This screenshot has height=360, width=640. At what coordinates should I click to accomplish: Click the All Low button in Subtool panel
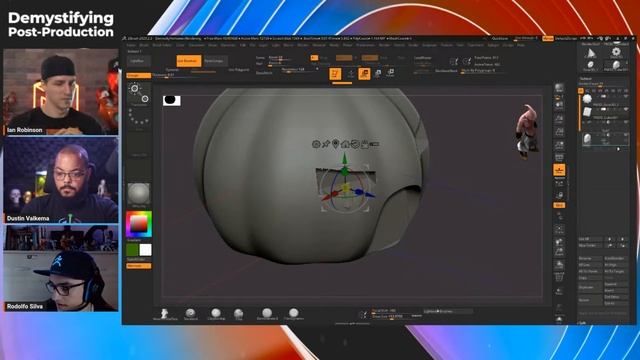[590, 265]
